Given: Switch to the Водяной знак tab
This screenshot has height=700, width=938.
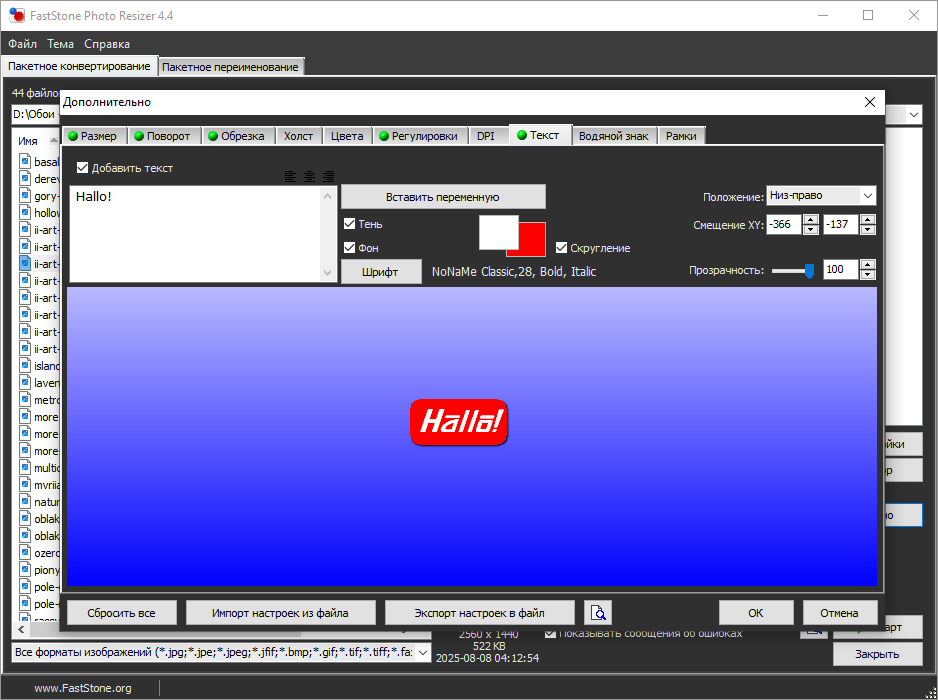Looking at the screenshot, I should 614,136.
